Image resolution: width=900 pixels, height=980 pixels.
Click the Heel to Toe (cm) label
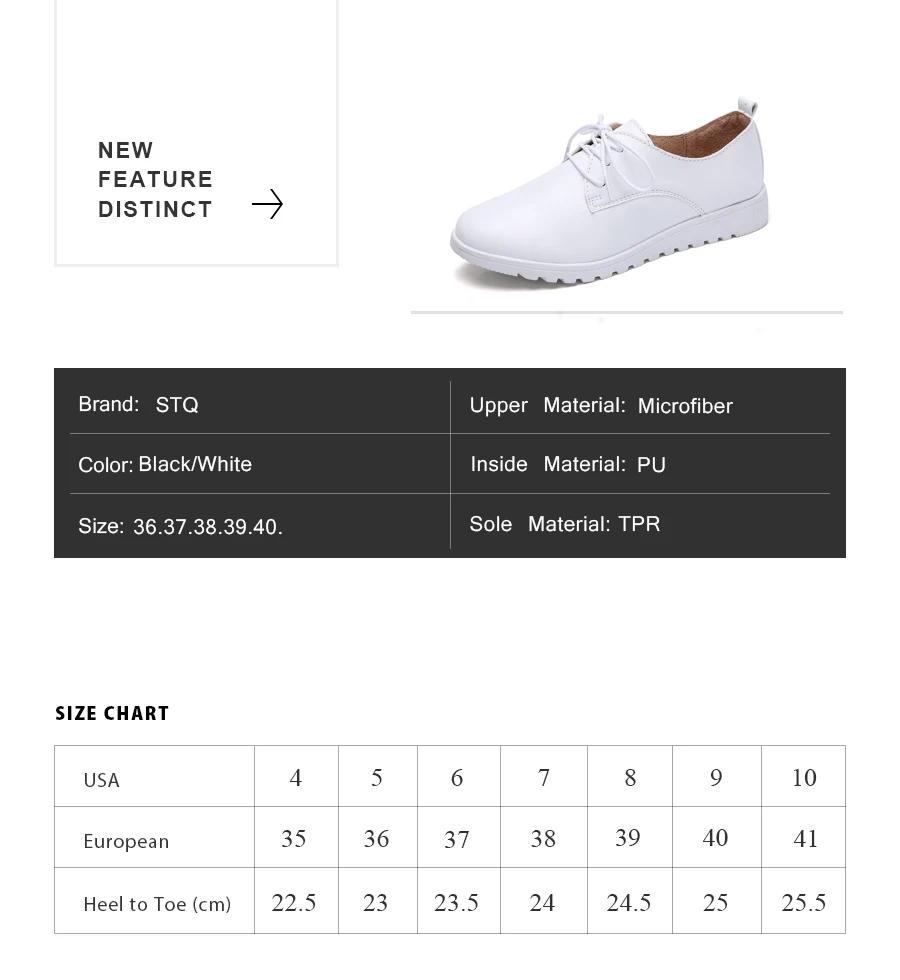(157, 904)
